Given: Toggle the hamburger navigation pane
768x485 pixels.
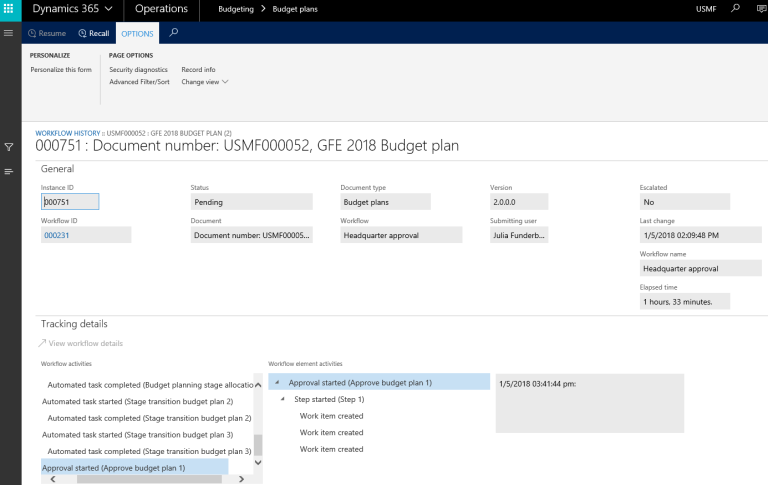Looking at the screenshot, I should [x=9, y=33].
